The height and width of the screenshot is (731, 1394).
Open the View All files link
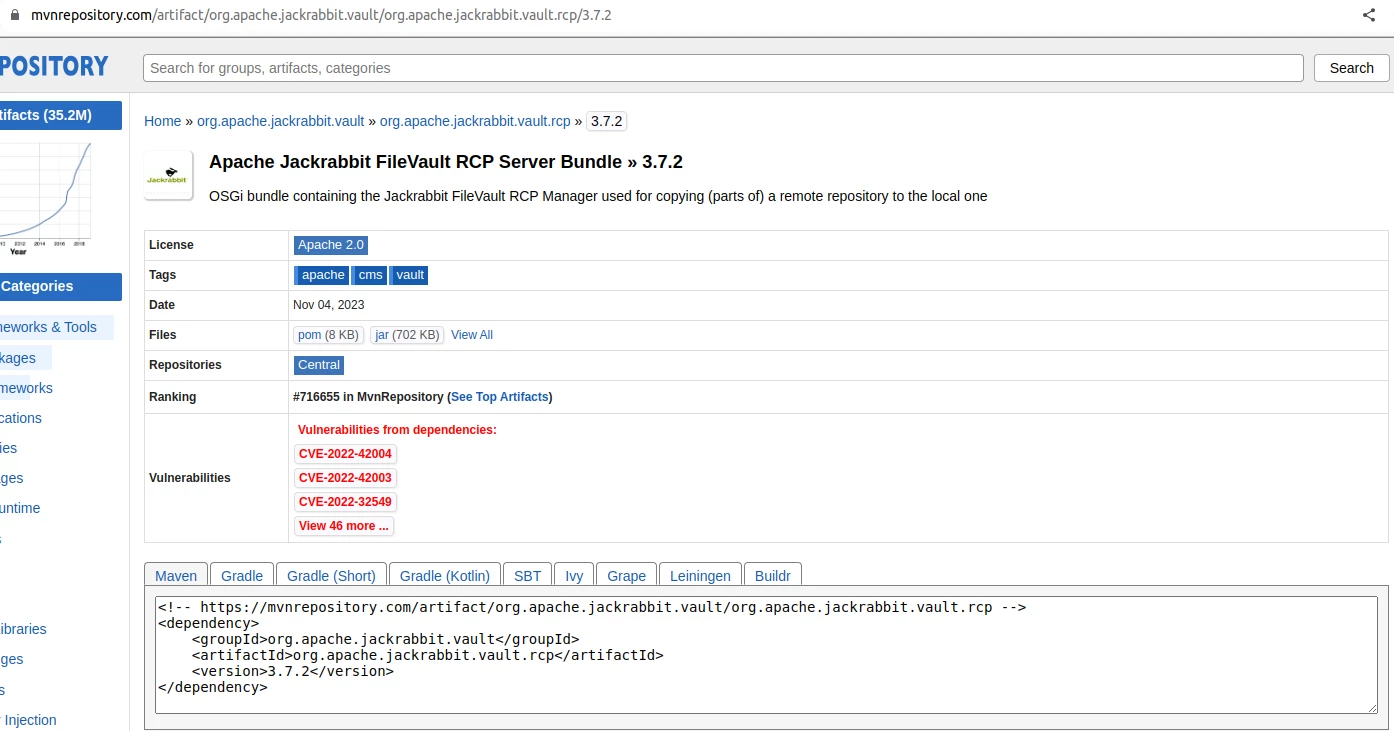[x=472, y=335]
